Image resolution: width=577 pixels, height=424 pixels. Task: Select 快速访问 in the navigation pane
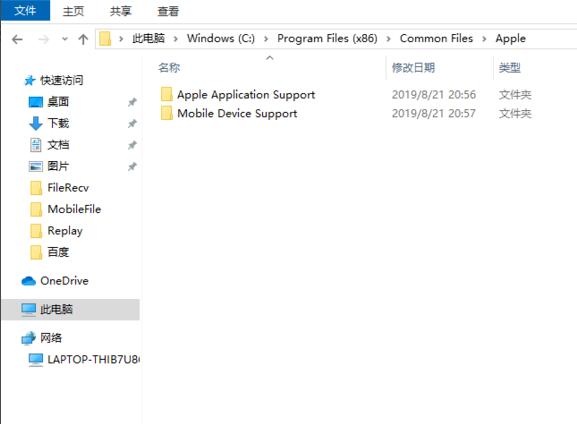click(61, 80)
